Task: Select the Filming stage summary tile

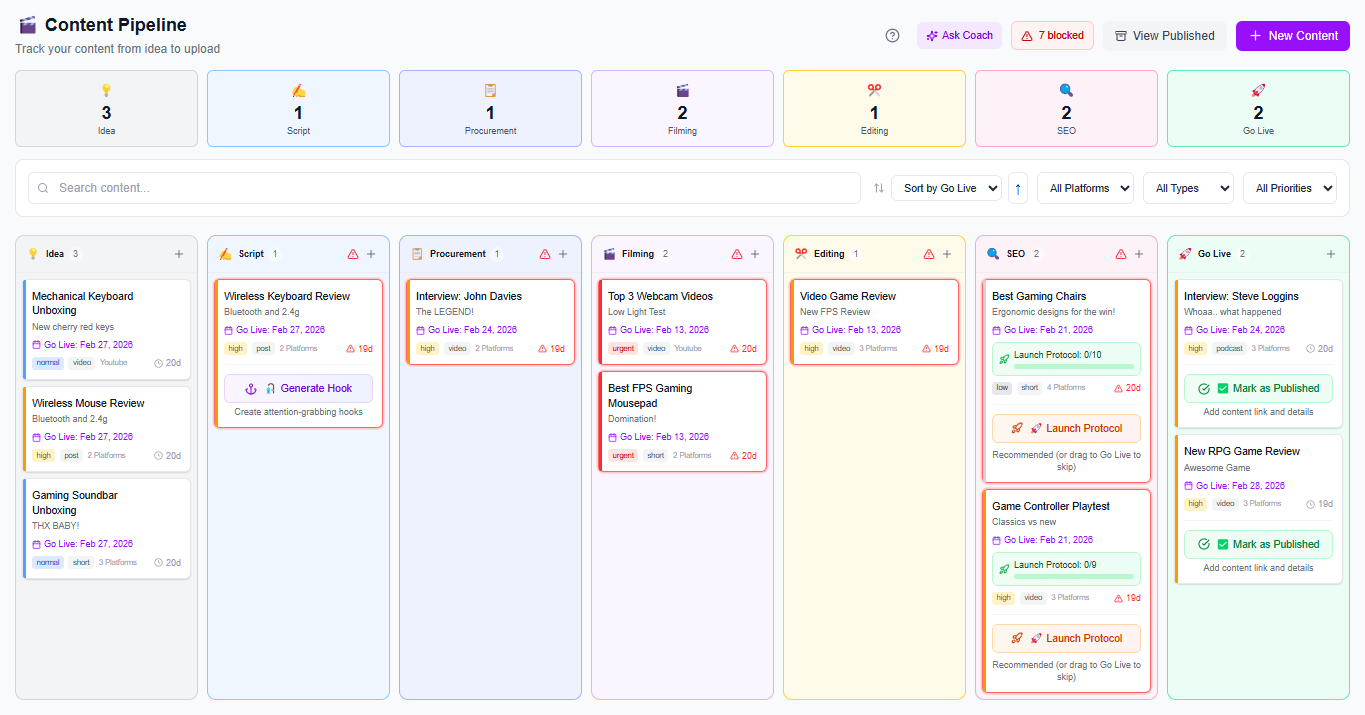Action: tap(682, 109)
